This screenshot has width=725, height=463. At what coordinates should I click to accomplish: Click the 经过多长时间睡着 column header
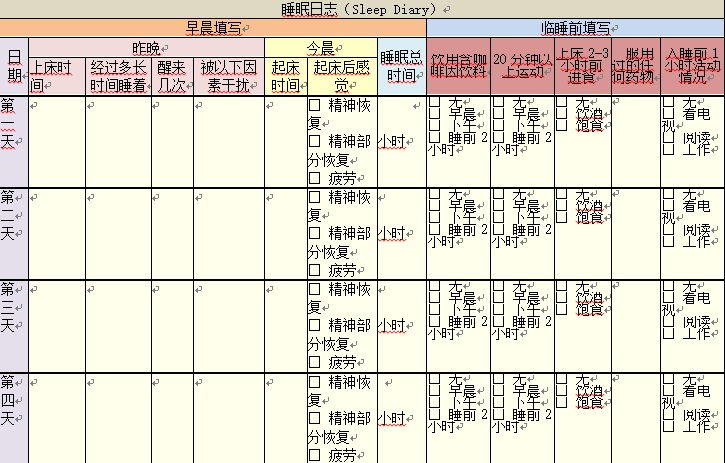(118, 76)
